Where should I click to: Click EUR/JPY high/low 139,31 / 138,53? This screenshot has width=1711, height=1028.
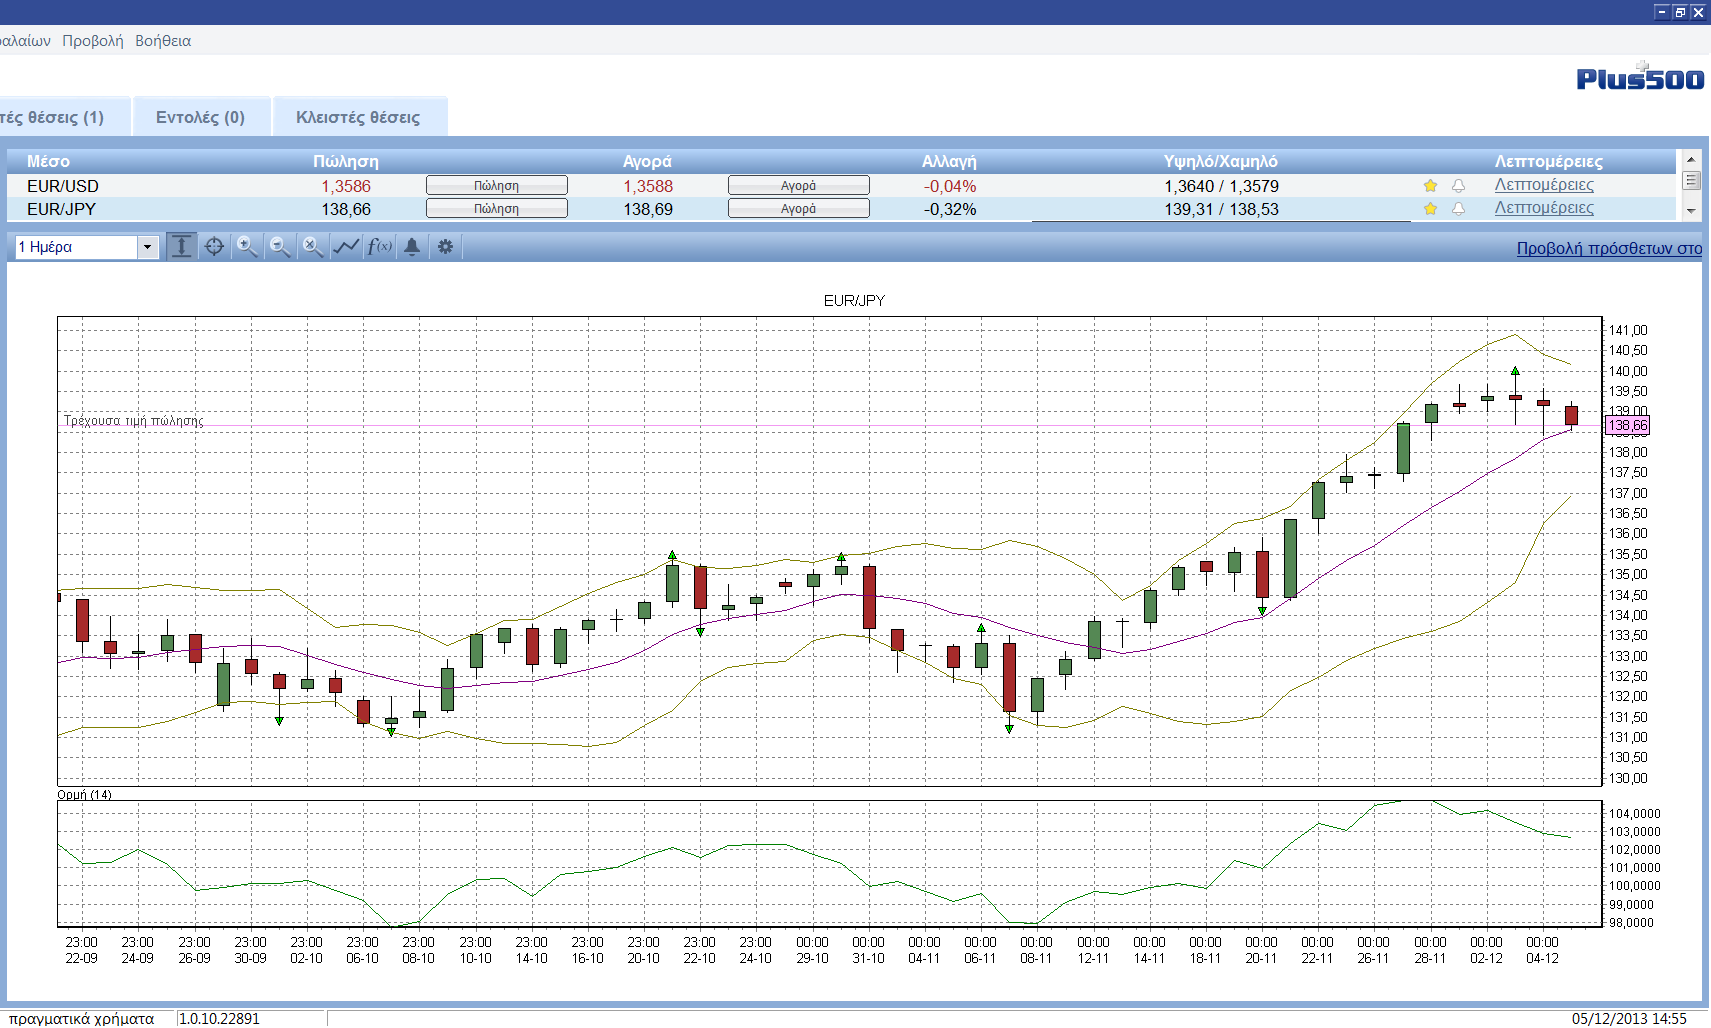pyautogui.click(x=1221, y=209)
